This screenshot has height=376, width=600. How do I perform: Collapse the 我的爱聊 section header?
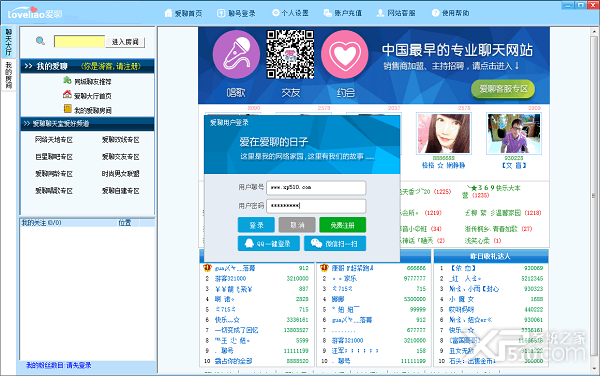pyautogui.click(x=87, y=66)
